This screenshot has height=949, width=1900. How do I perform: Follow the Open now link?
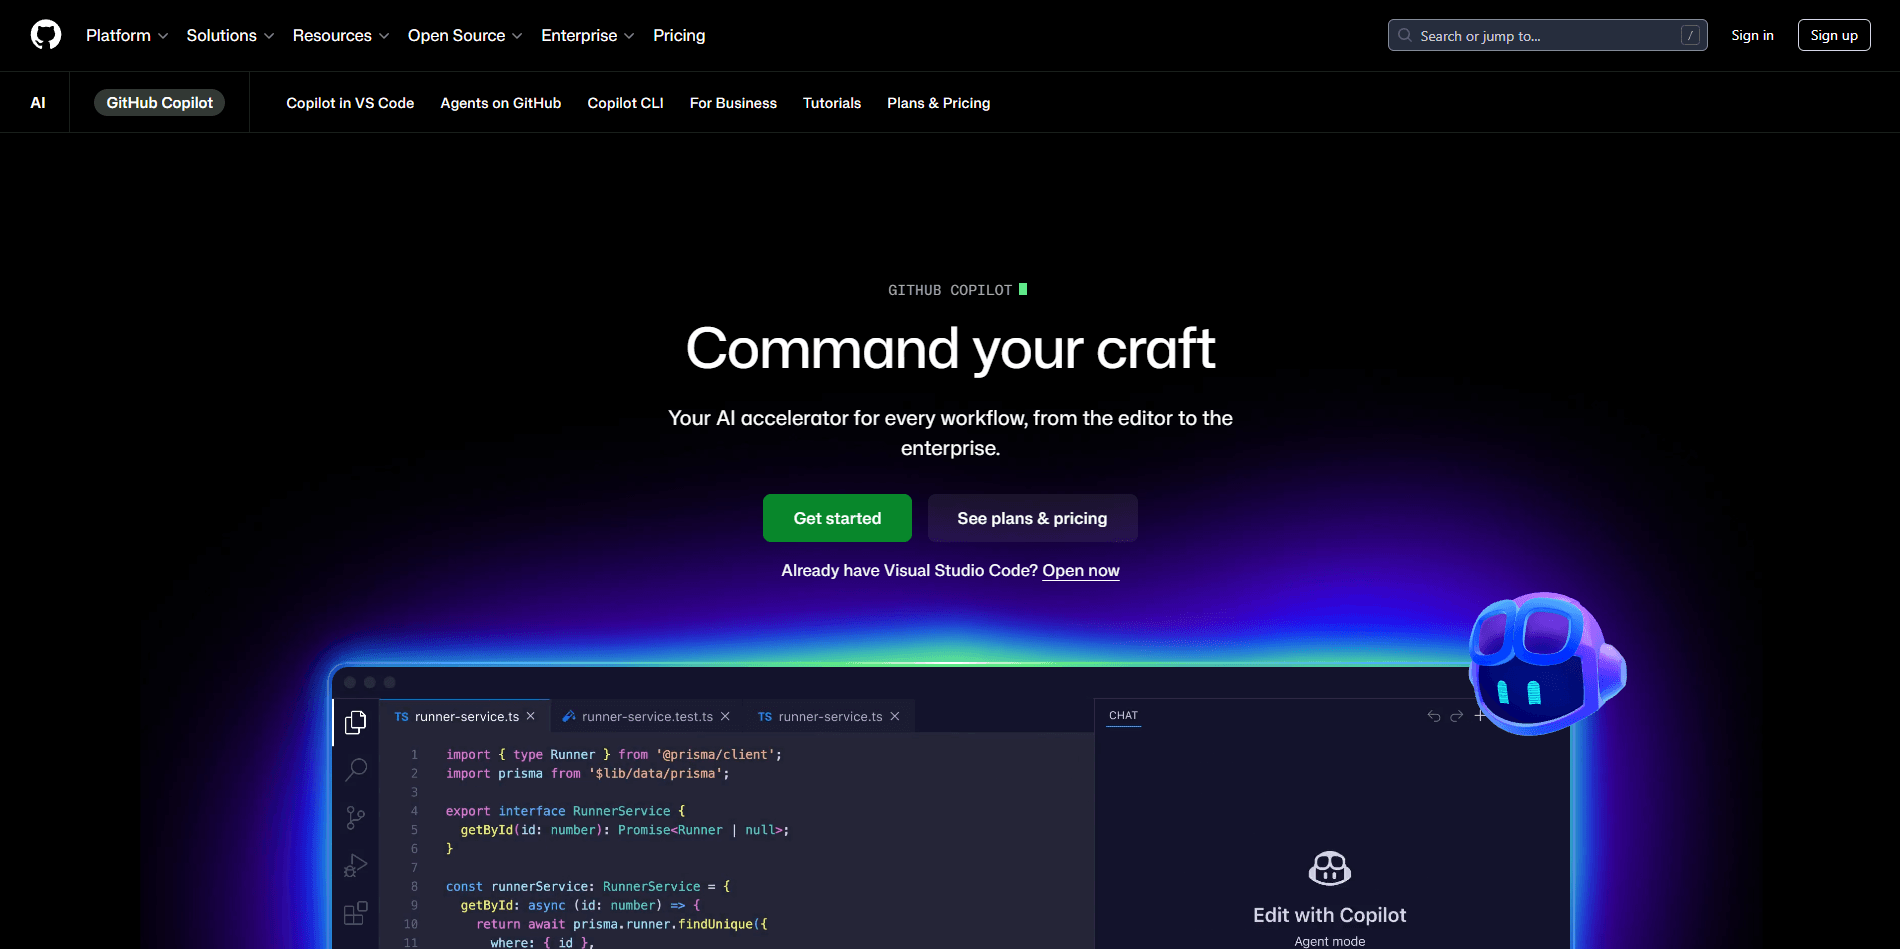(x=1080, y=570)
